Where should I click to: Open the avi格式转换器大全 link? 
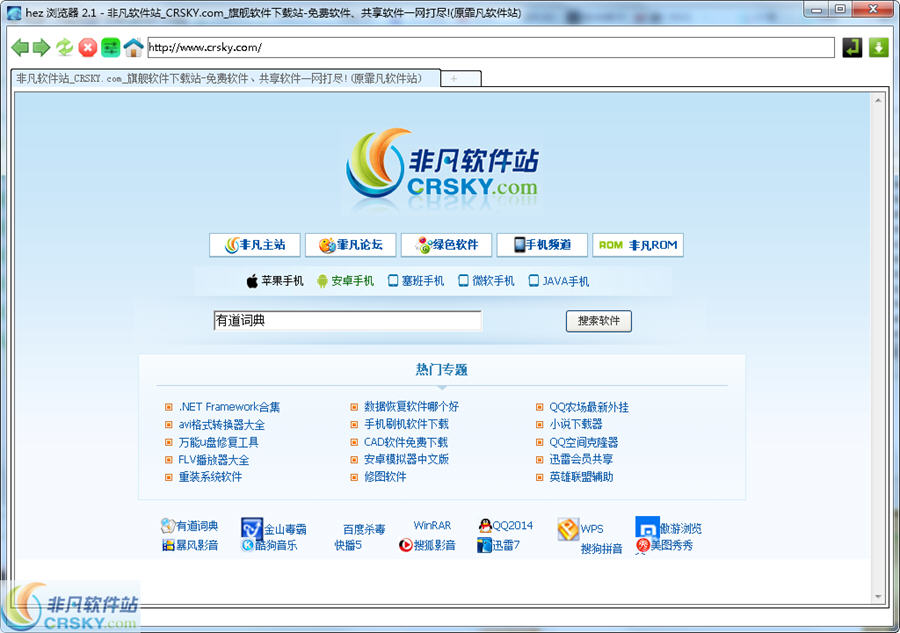click(x=222, y=425)
